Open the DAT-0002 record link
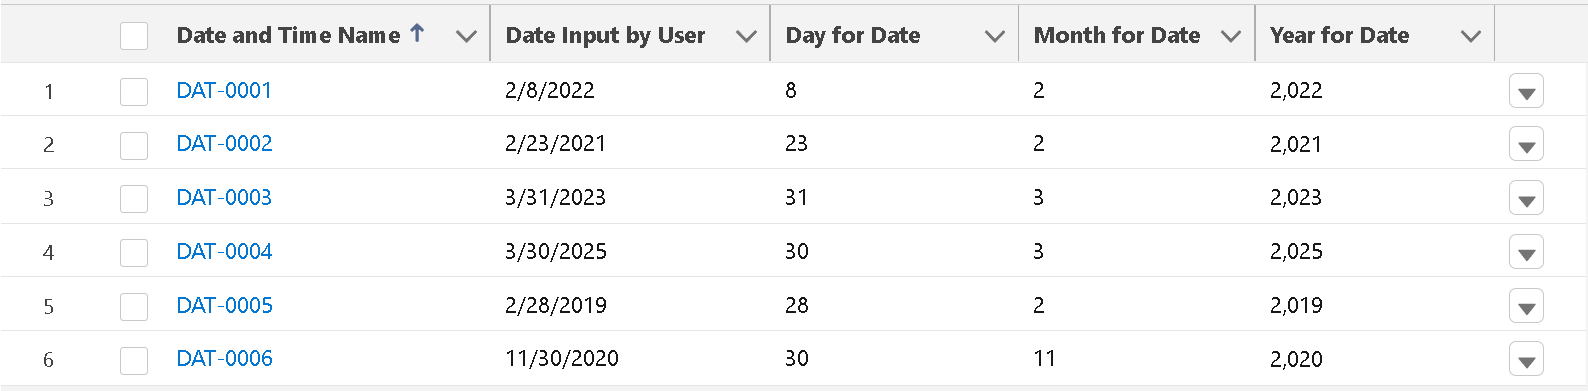The image size is (1588, 391). pyautogui.click(x=224, y=143)
